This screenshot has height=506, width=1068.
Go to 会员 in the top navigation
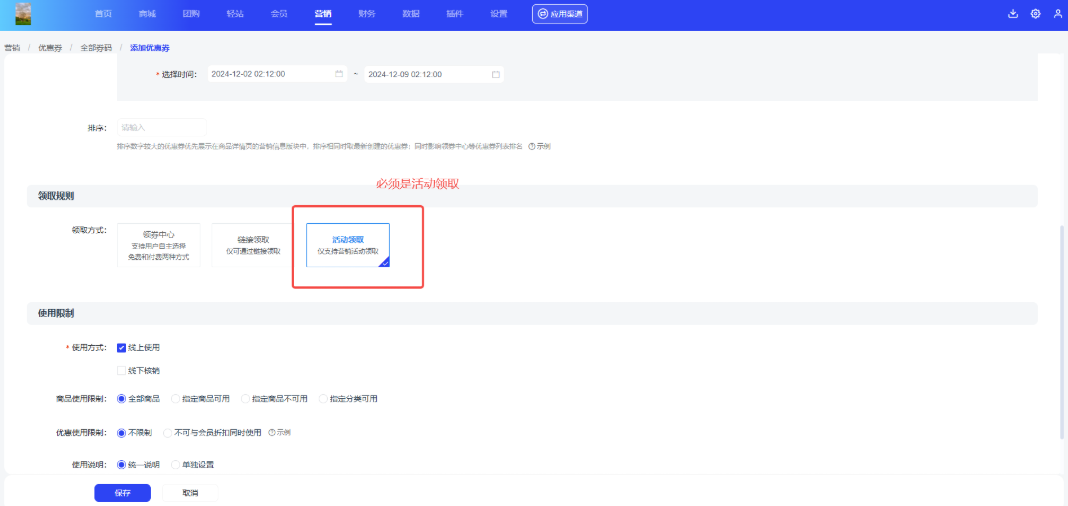coord(279,14)
